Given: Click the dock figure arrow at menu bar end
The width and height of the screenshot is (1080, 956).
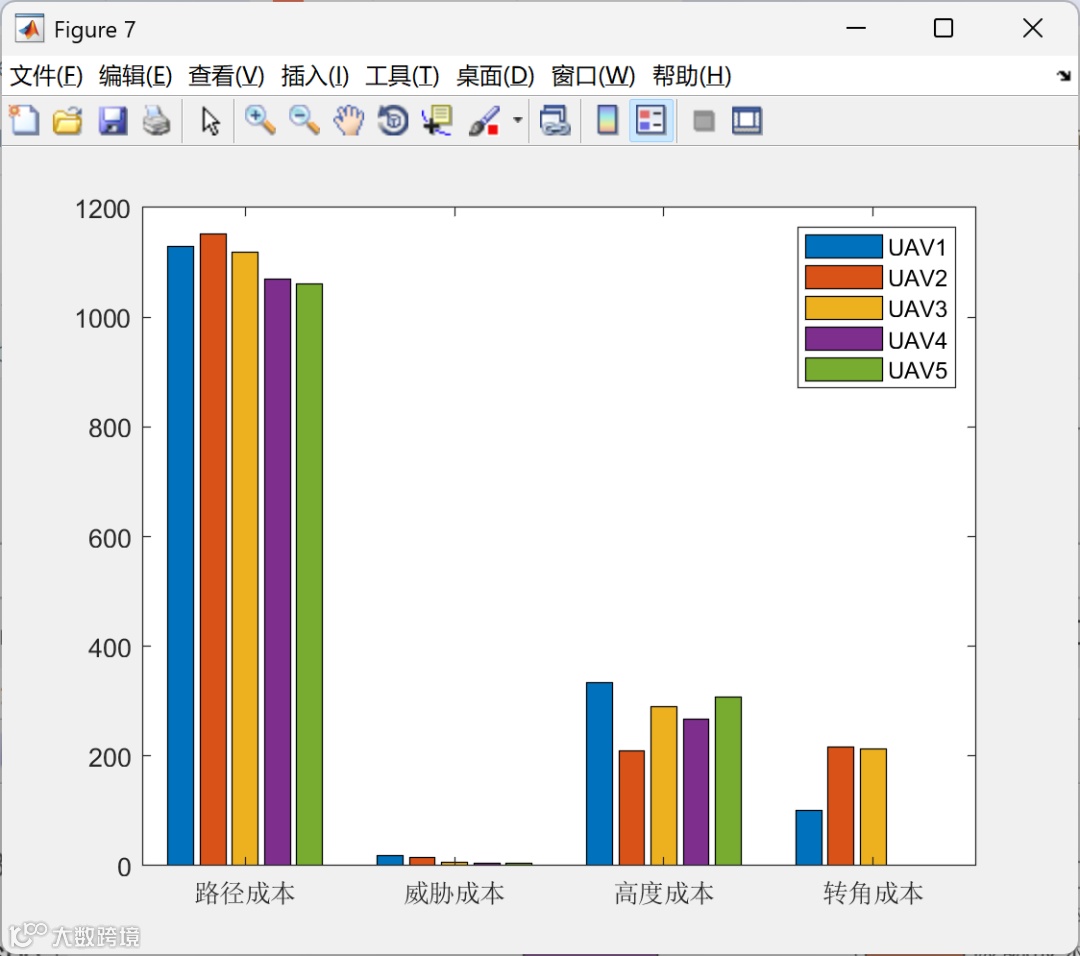Looking at the screenshot, I should [1063, 75].
